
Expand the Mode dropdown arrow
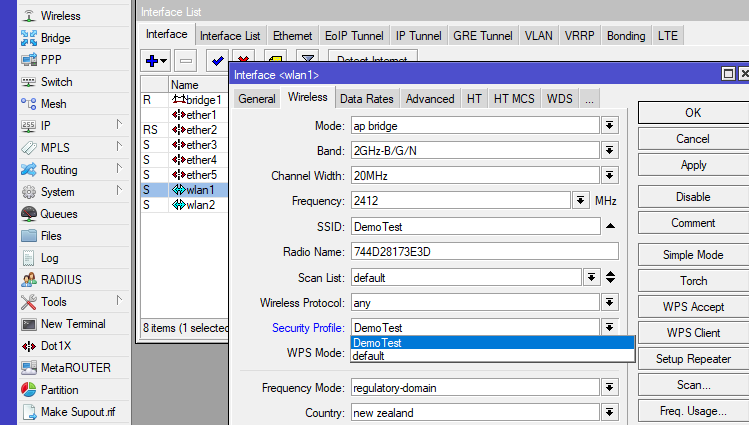(x=609, y=125)
